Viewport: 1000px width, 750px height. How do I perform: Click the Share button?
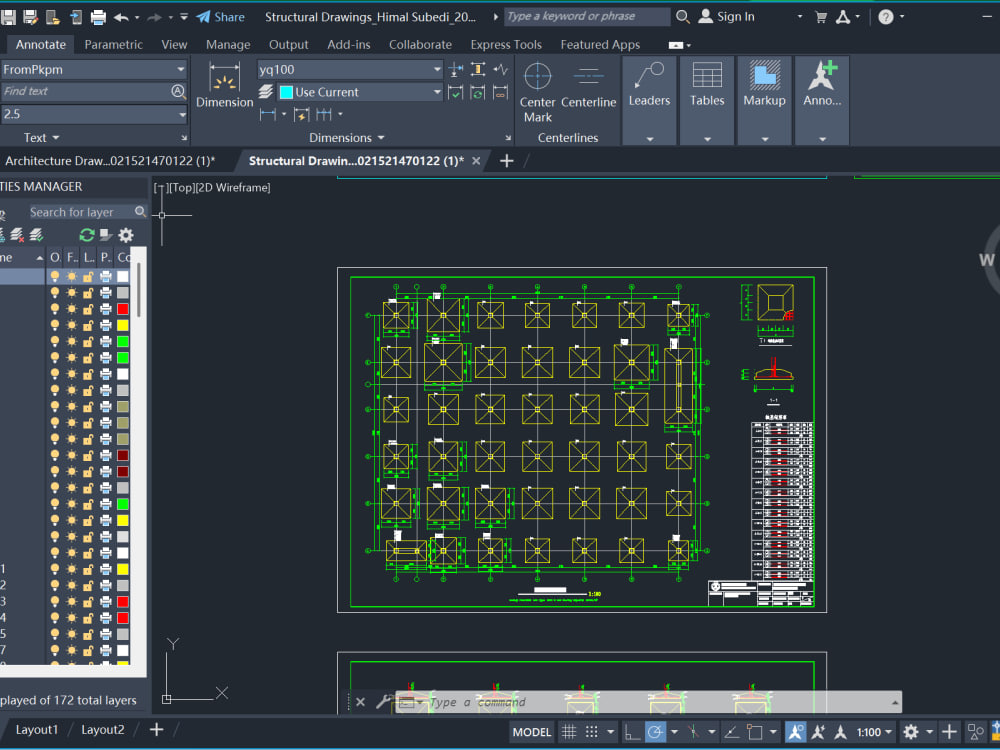(x=221, y=17)
